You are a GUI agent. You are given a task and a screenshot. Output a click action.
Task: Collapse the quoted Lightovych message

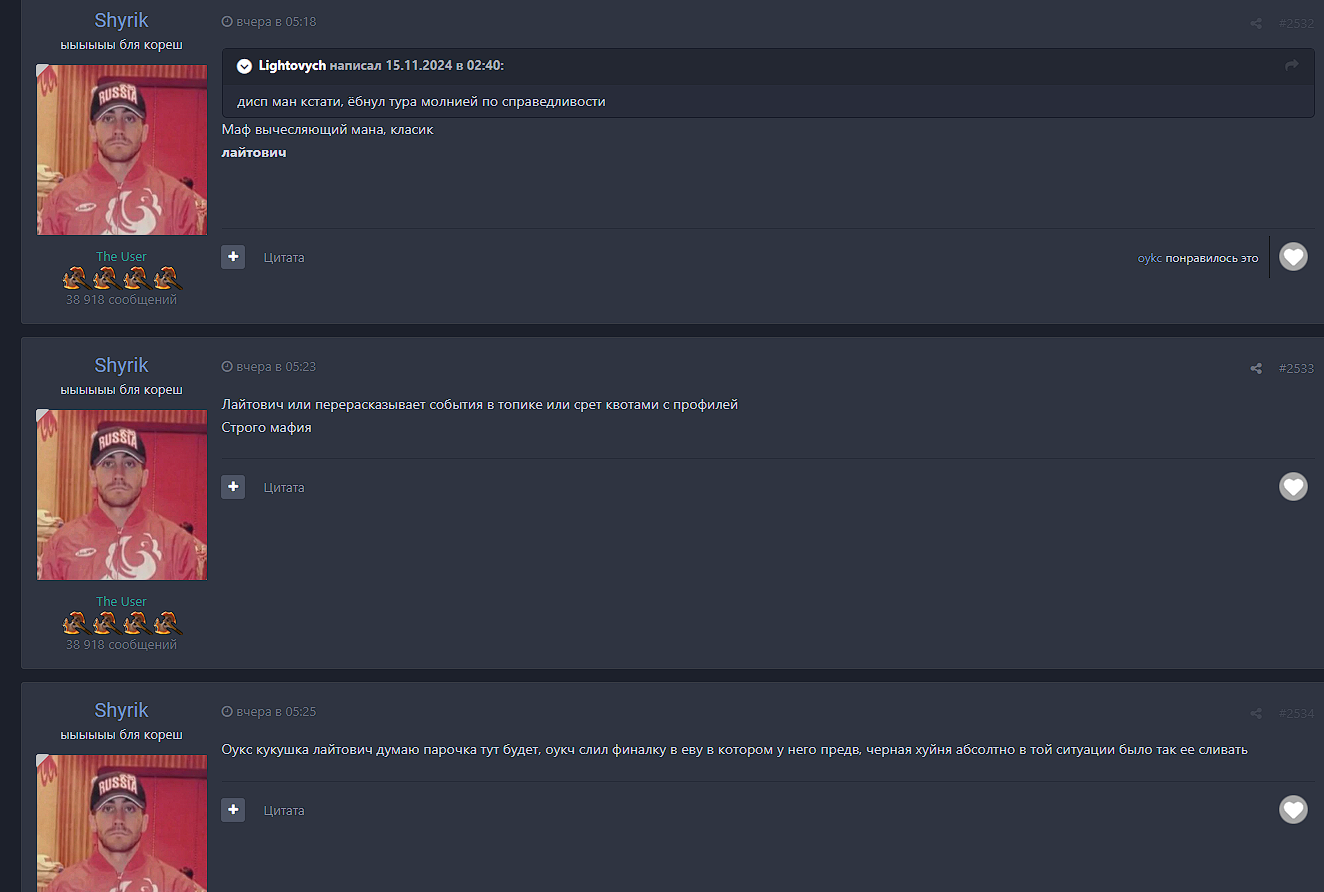click(x=244, y=66)
